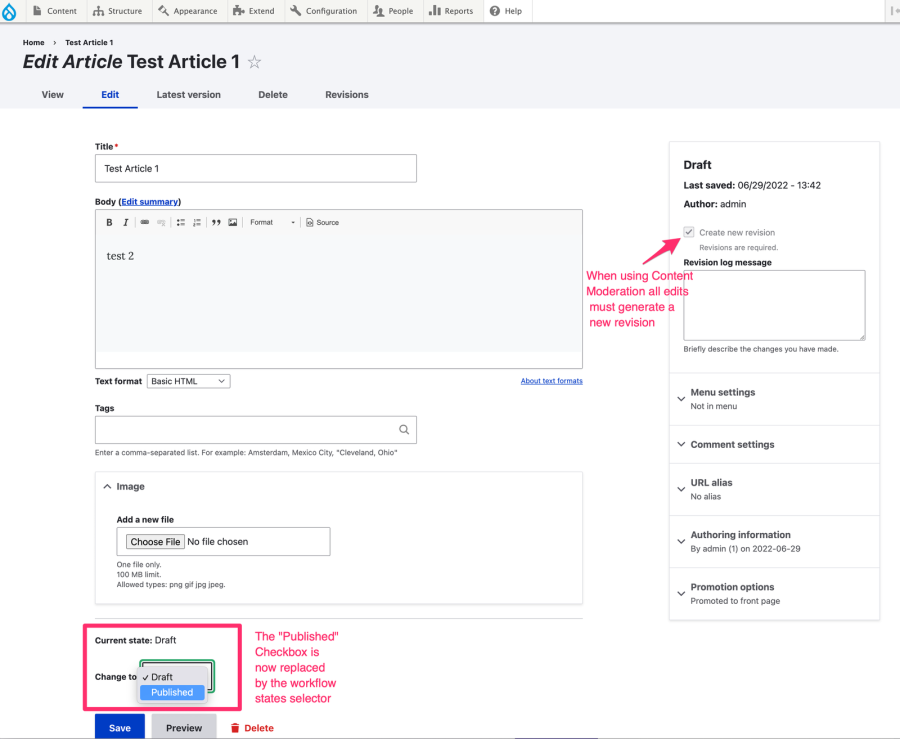Click the Save button

point(119,727)
